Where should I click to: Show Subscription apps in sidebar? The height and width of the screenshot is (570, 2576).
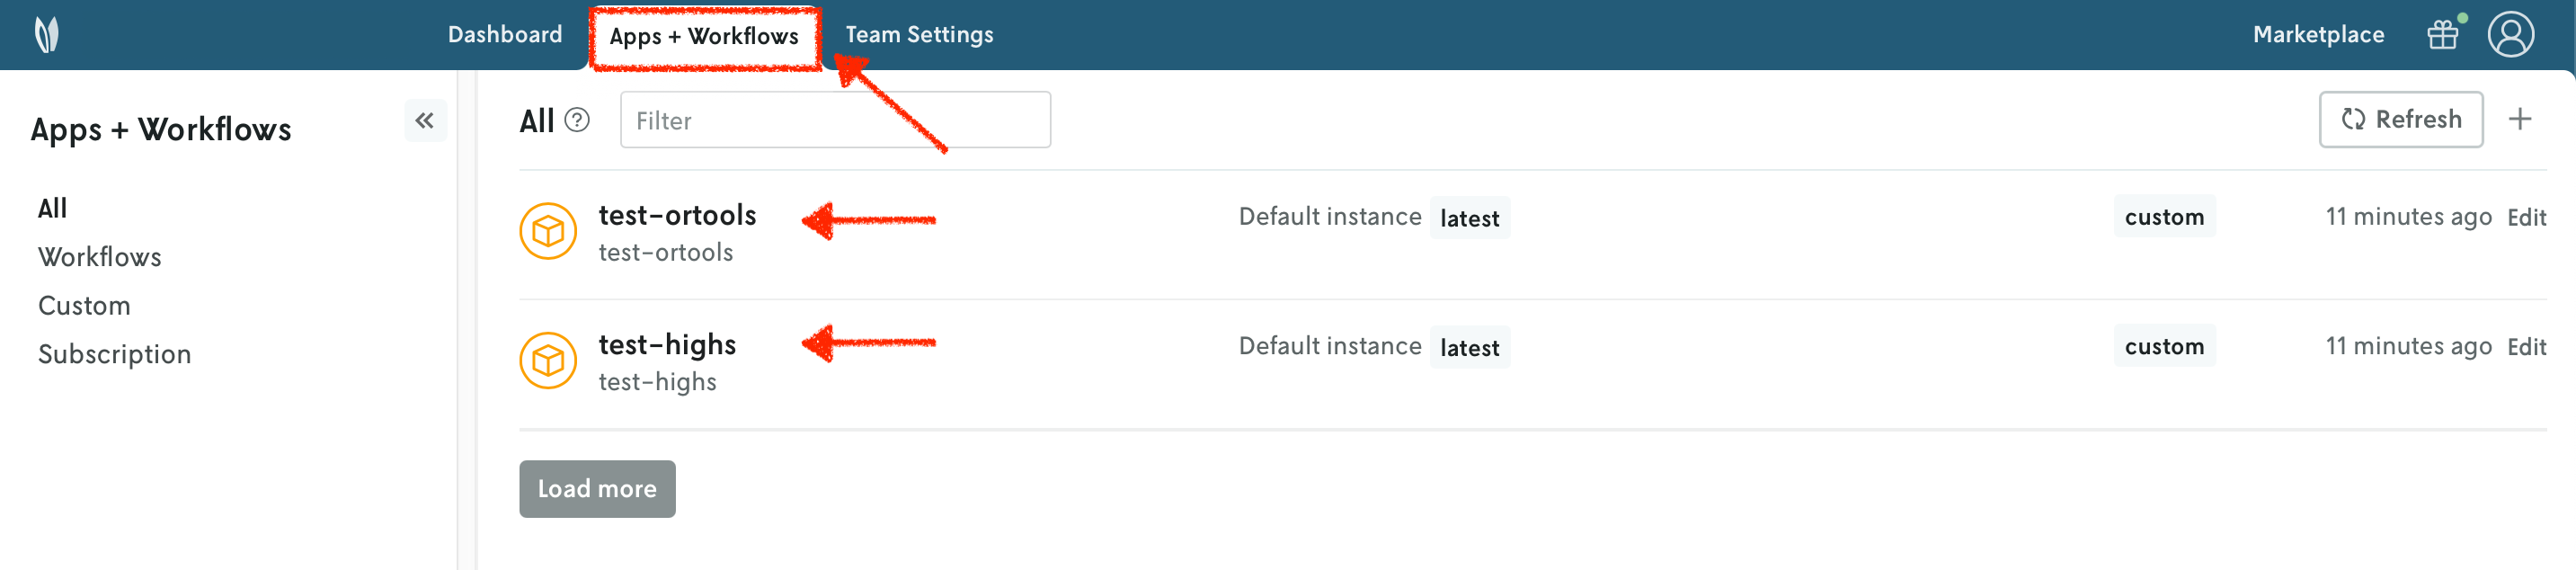coord(114,354)
